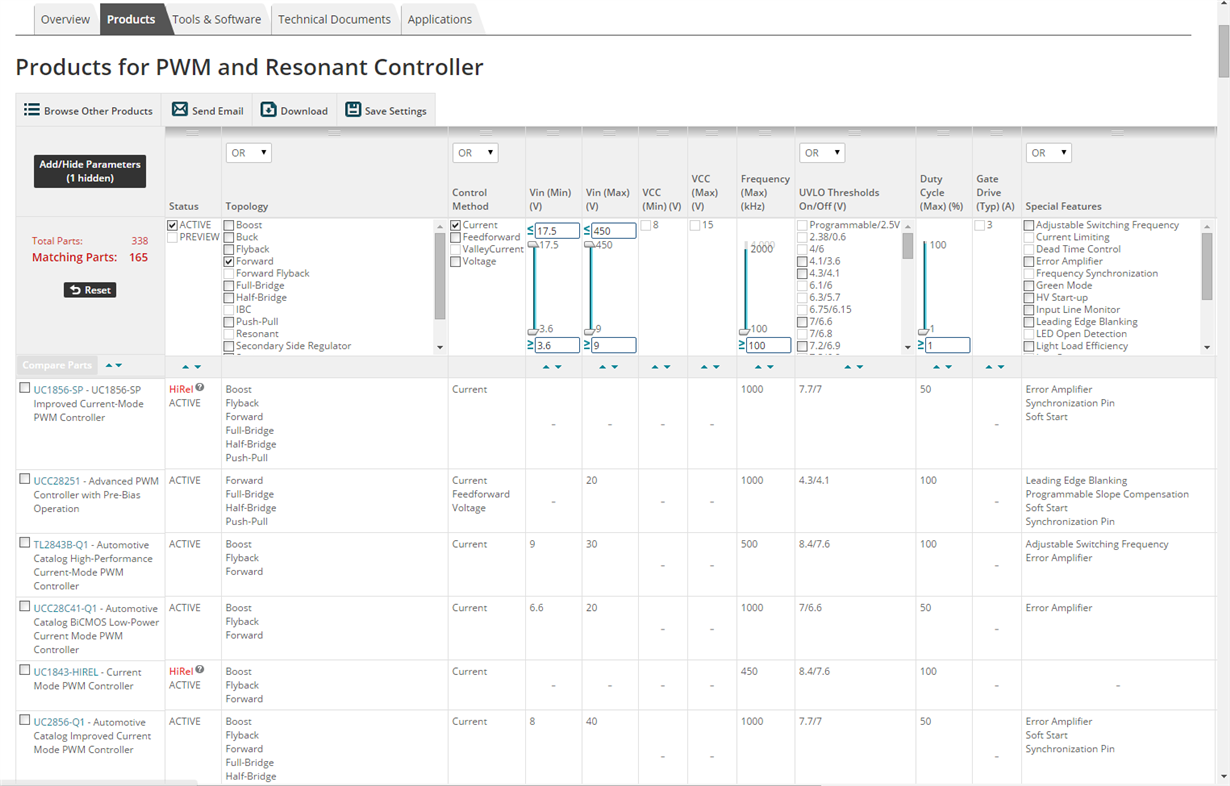Click the Save Settings floppy icon
The width and height of the screenshot is (1230, 786).
coord(353,110)
